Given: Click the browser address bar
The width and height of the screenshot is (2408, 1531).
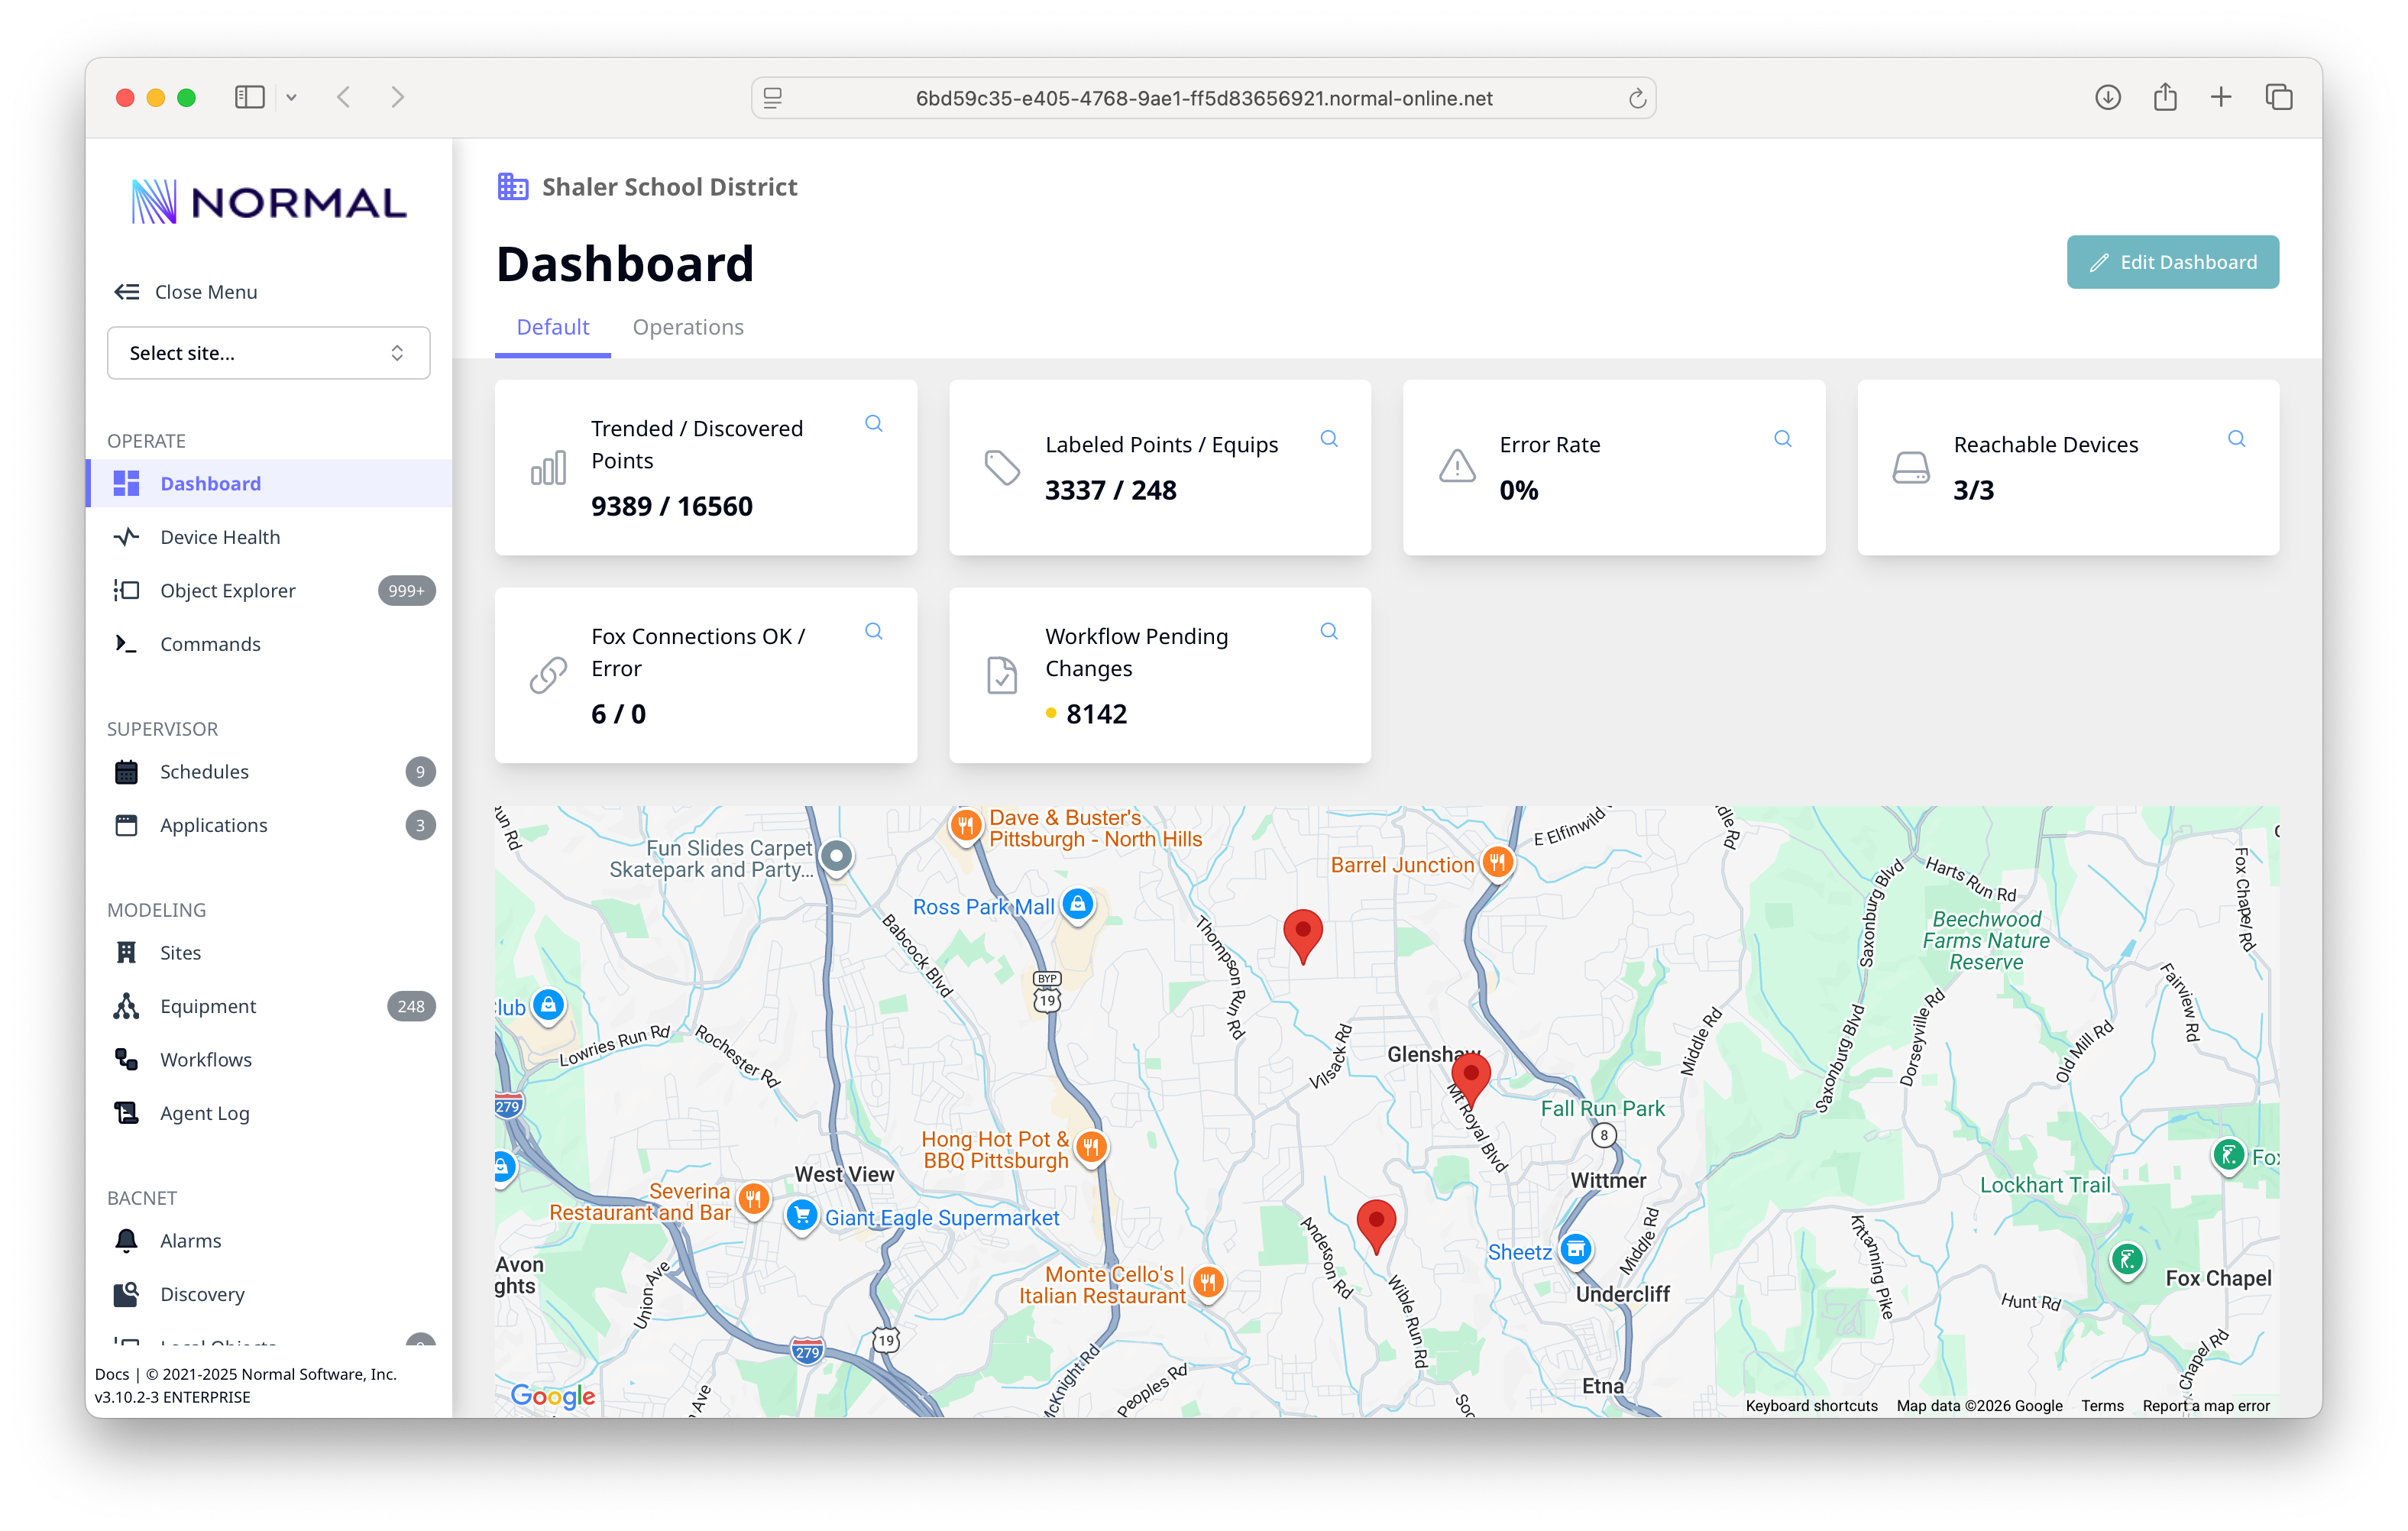Looking at the screenshot, I should (x=1203, y=98).
